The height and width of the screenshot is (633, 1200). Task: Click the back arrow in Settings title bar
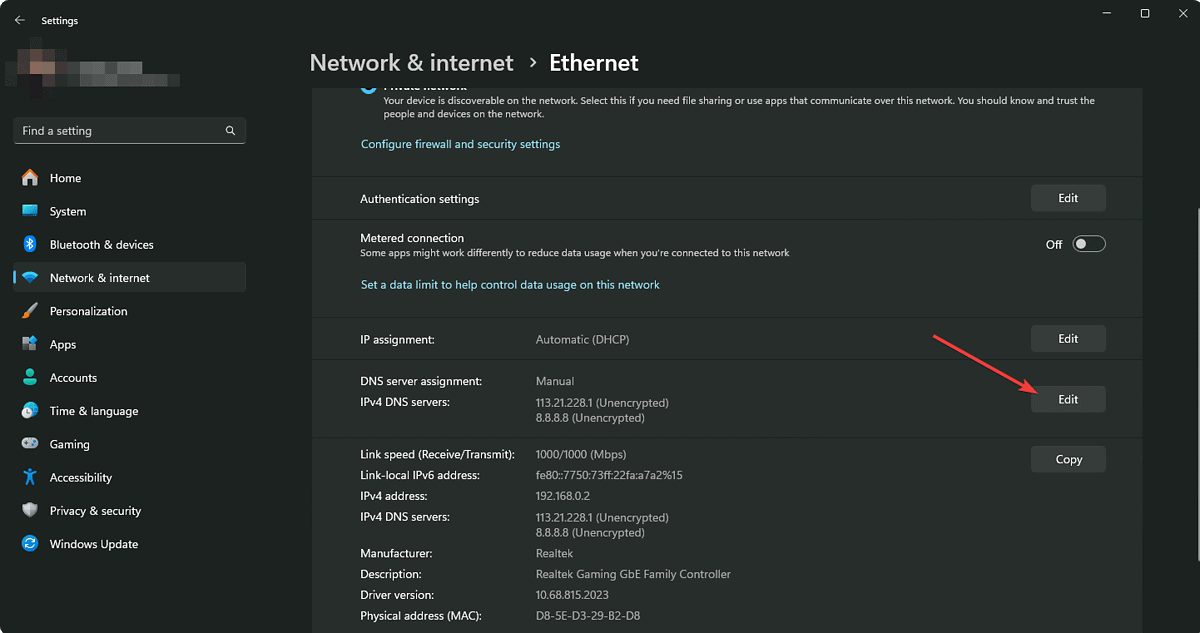(20, 20)
